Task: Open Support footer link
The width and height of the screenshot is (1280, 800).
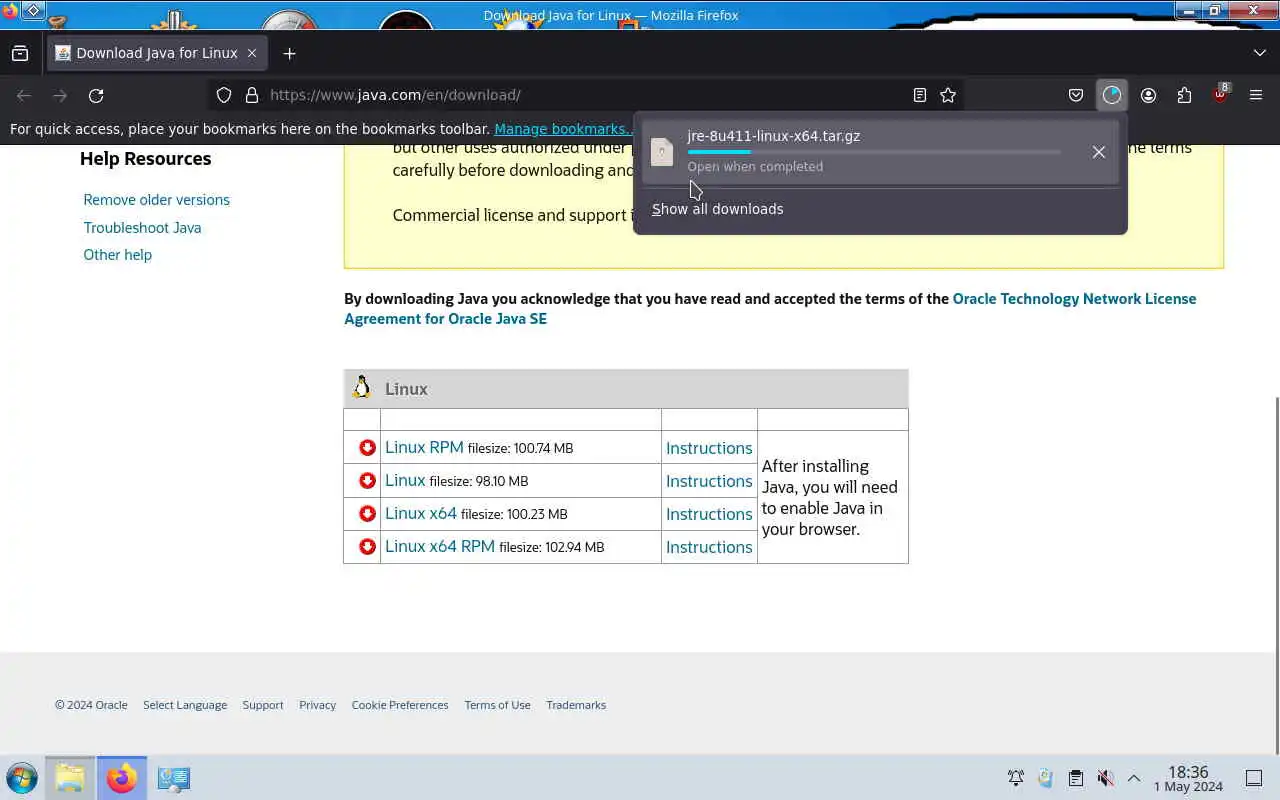Action: click(x=263, y=705)
